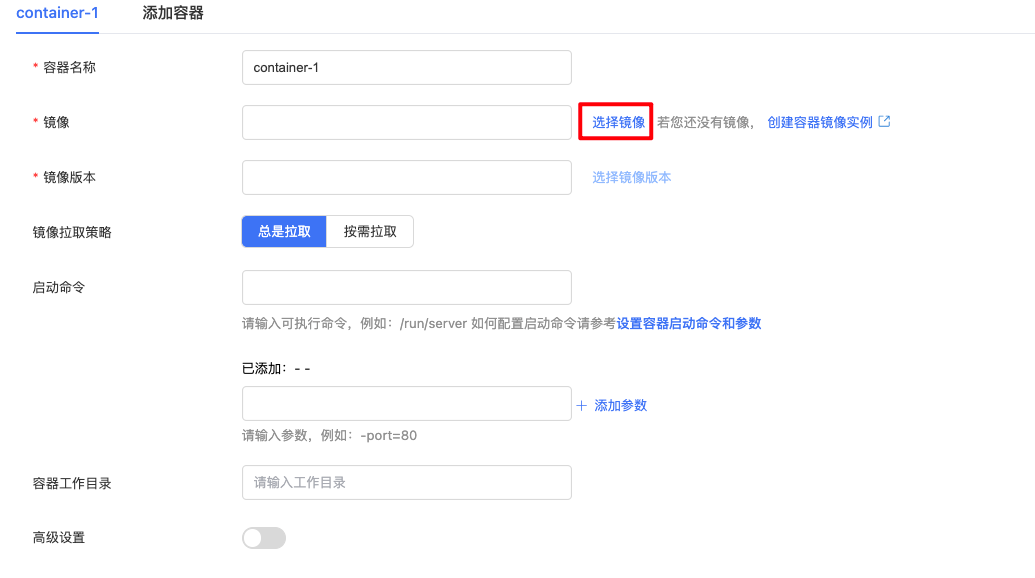Screen dimensions: 1035x578
Task: Open the 添加容器 tab
Action: pos(173,13)
